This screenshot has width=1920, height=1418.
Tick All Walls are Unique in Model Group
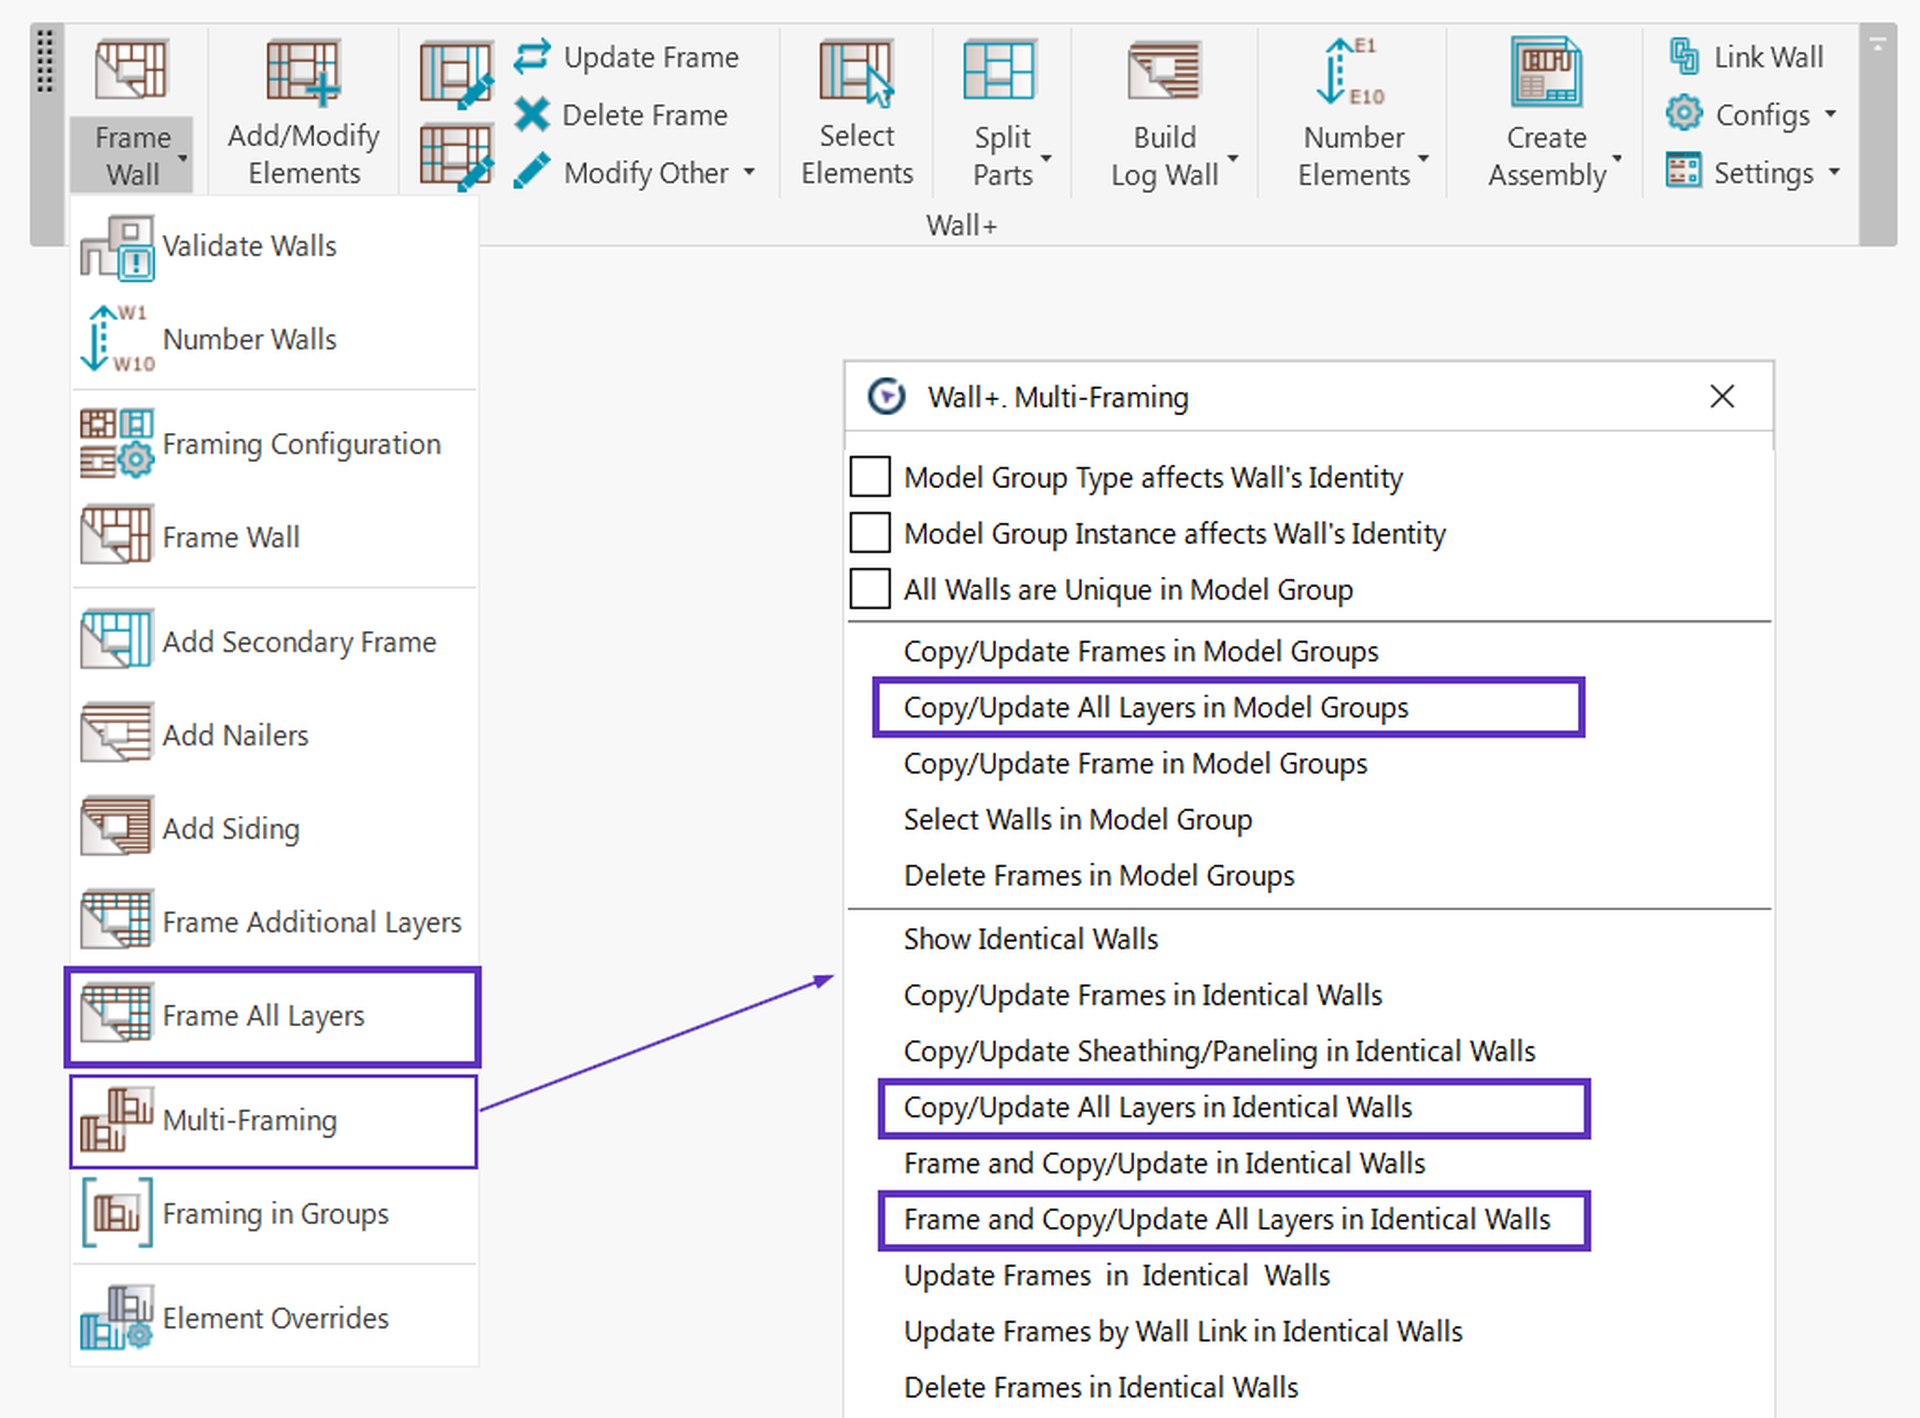tap(870, 589)
